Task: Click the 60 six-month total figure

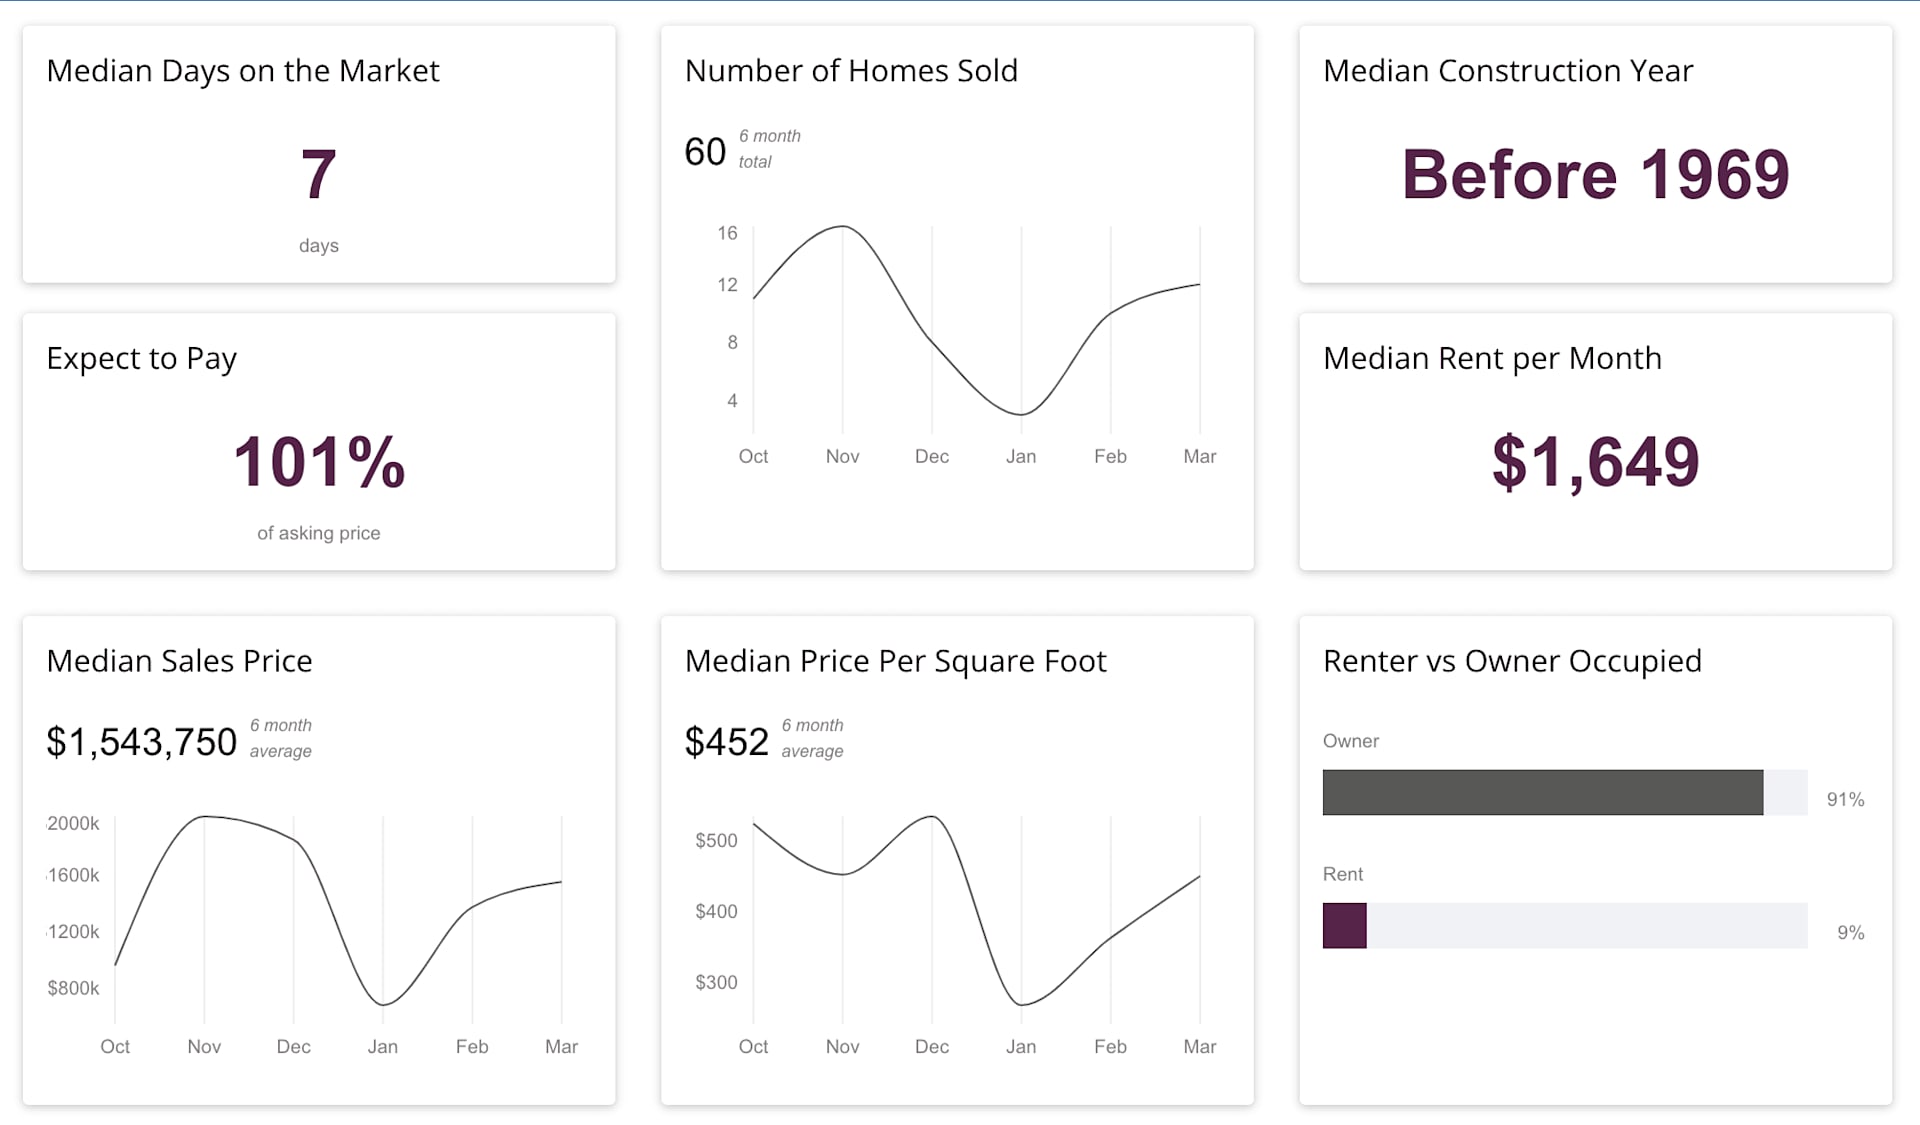Action: tap(705, 152)
